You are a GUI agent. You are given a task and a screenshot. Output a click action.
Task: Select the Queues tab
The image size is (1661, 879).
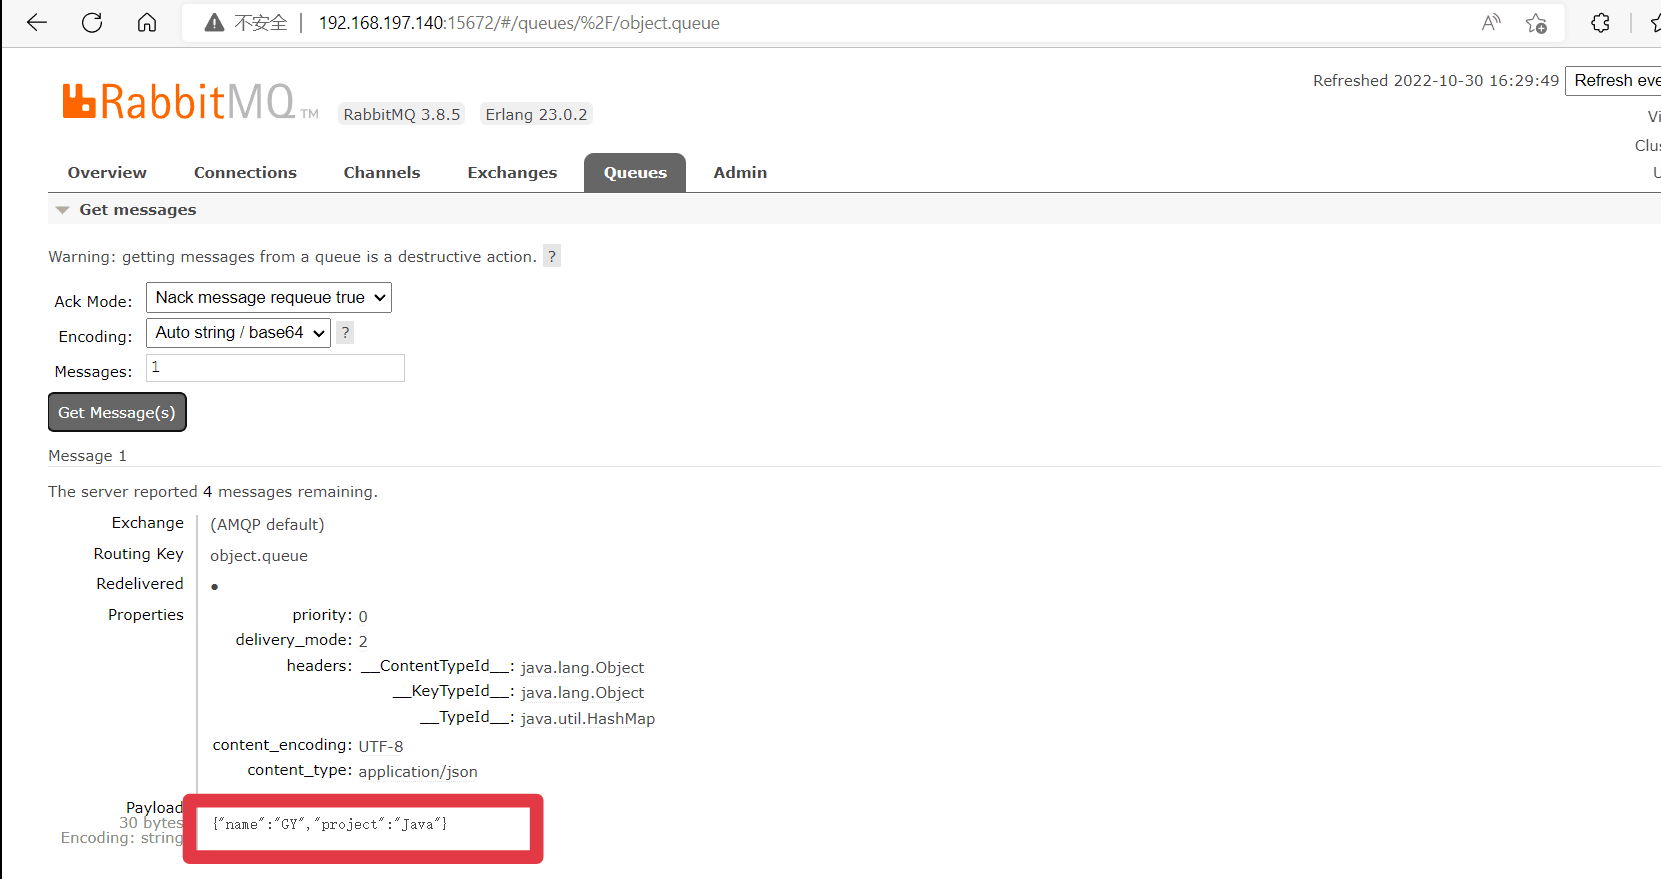click(635, 172)
